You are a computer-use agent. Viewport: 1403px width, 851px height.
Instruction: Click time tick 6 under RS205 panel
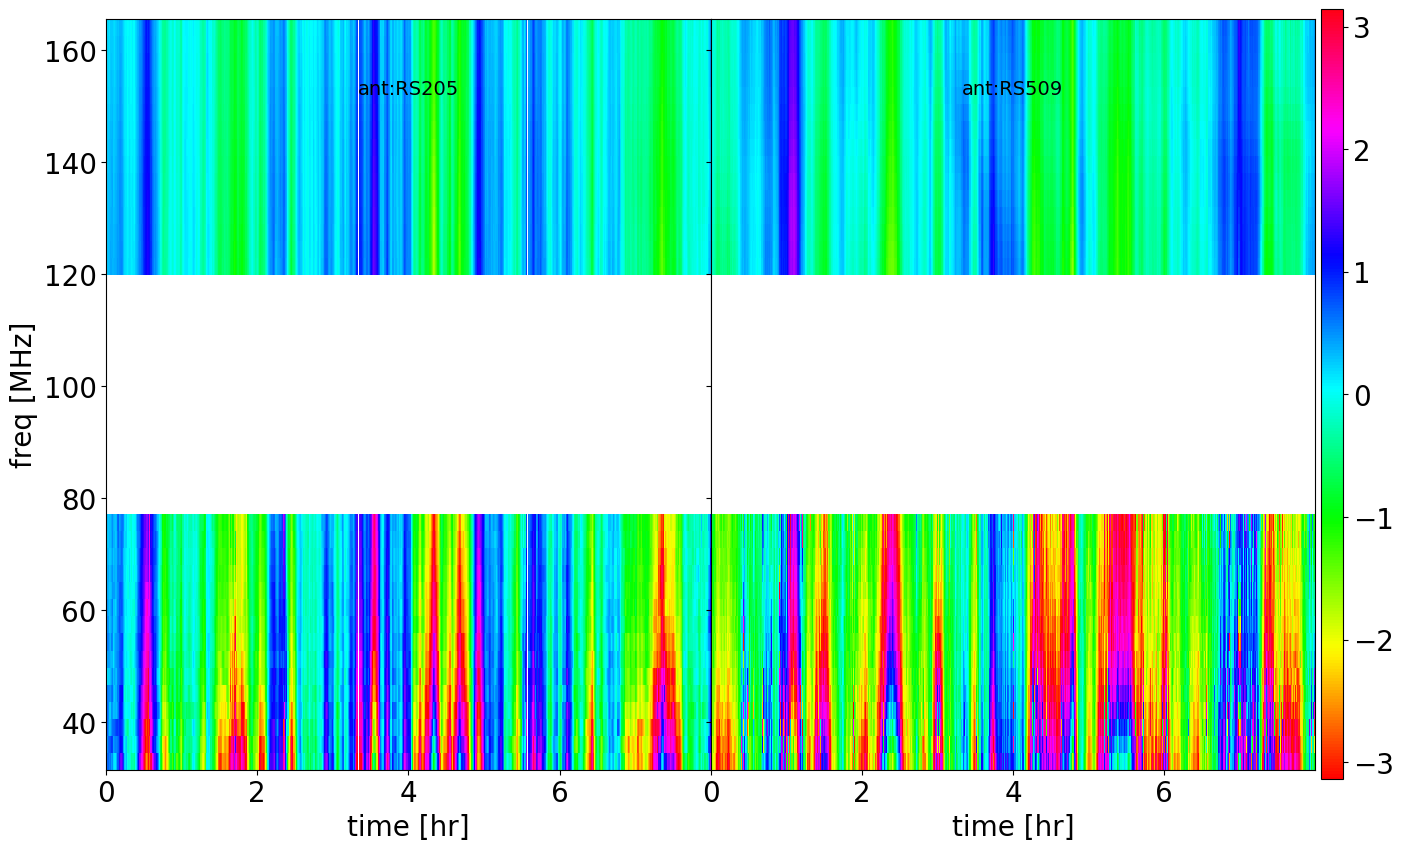coord(559,791)
